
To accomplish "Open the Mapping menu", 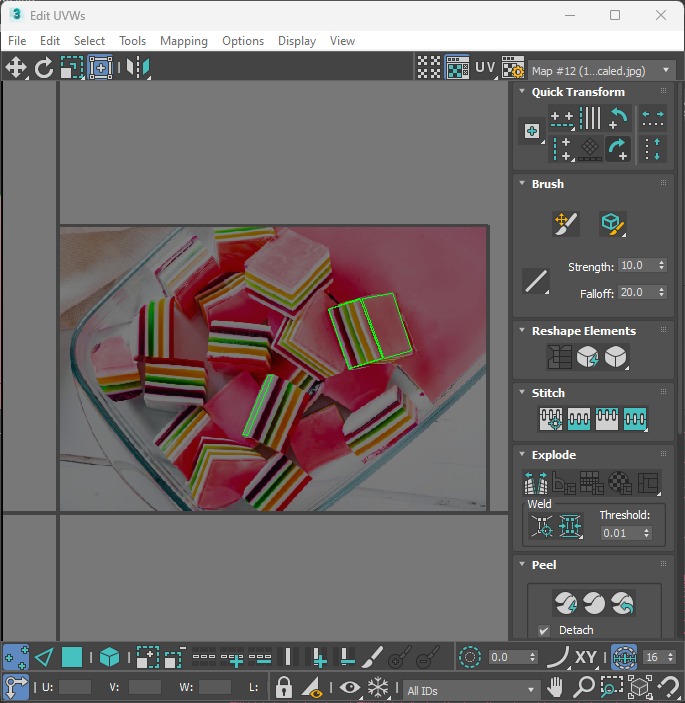I will tap(184, 41).
